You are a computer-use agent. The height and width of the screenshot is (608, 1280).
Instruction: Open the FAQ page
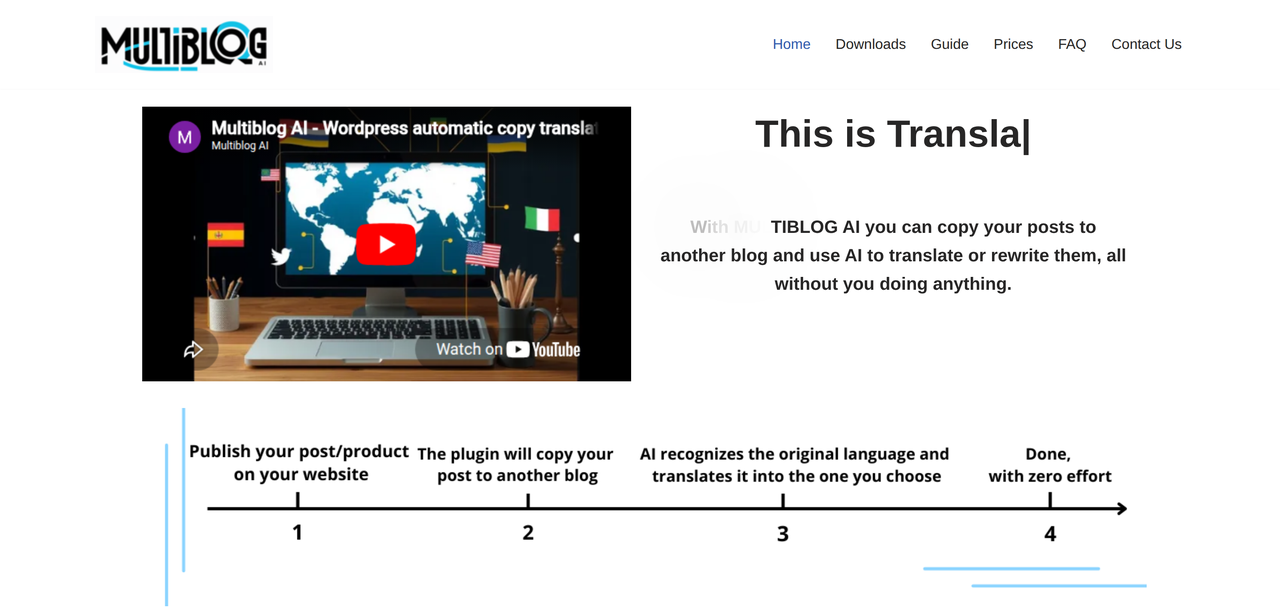pos(1072,44)
